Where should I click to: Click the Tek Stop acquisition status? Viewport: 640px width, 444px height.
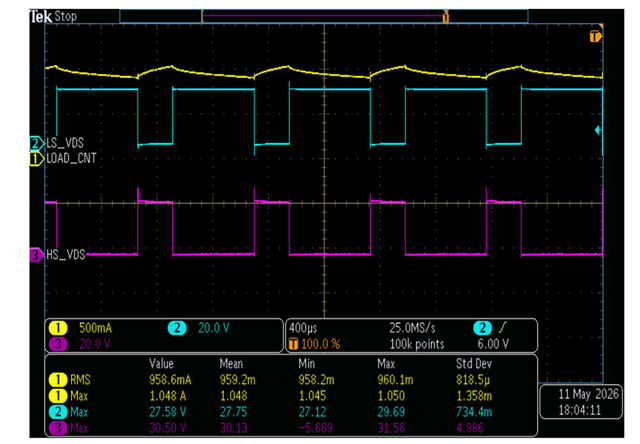pyautogui.click(x=53, y=16)
